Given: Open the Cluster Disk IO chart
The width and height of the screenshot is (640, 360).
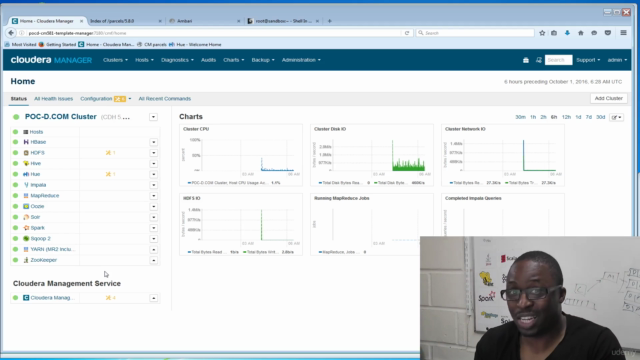Looking at the screenshot, I should point(372,156).
